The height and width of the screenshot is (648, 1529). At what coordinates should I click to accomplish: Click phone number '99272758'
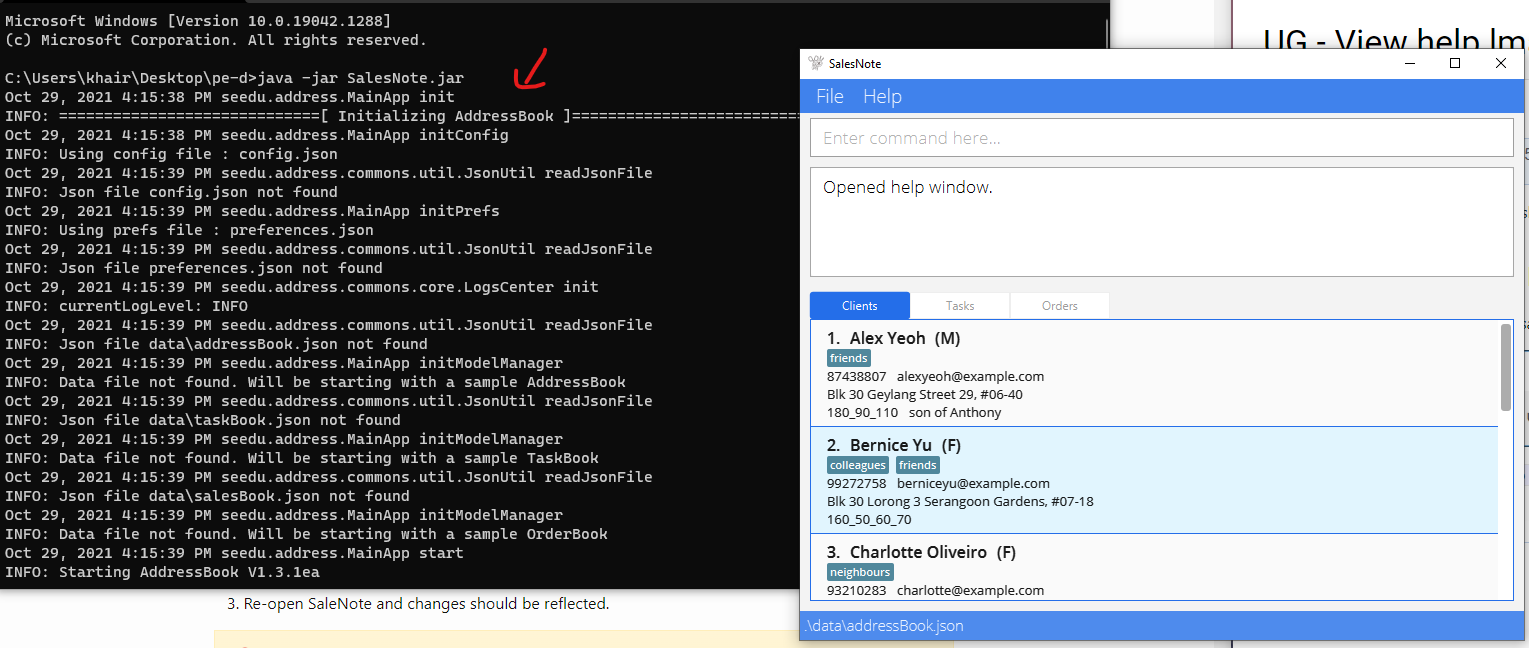pyautogui.click(x=856, y=483)
